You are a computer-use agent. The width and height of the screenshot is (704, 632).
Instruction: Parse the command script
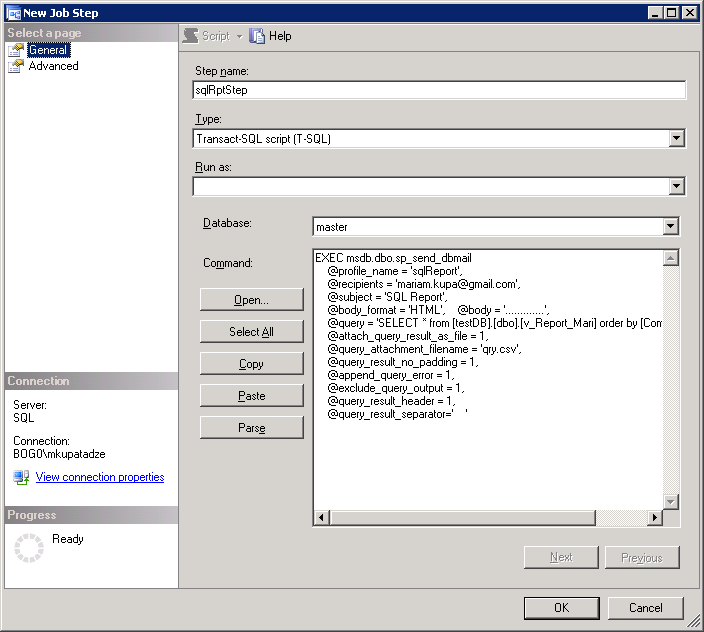point(251,428)
